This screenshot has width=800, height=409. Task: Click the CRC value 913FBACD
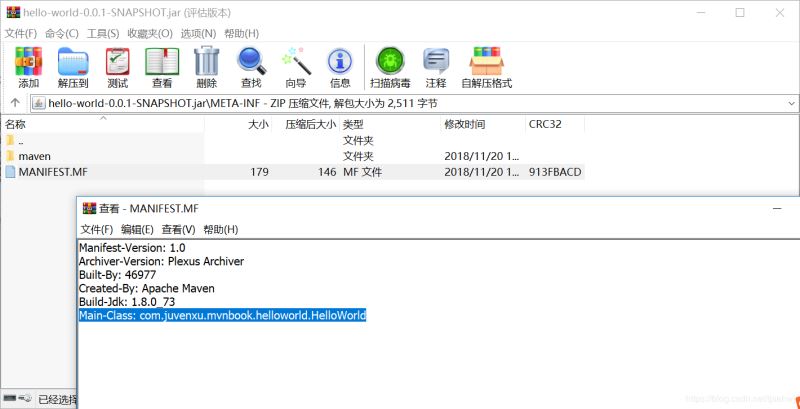click(555, 172)
